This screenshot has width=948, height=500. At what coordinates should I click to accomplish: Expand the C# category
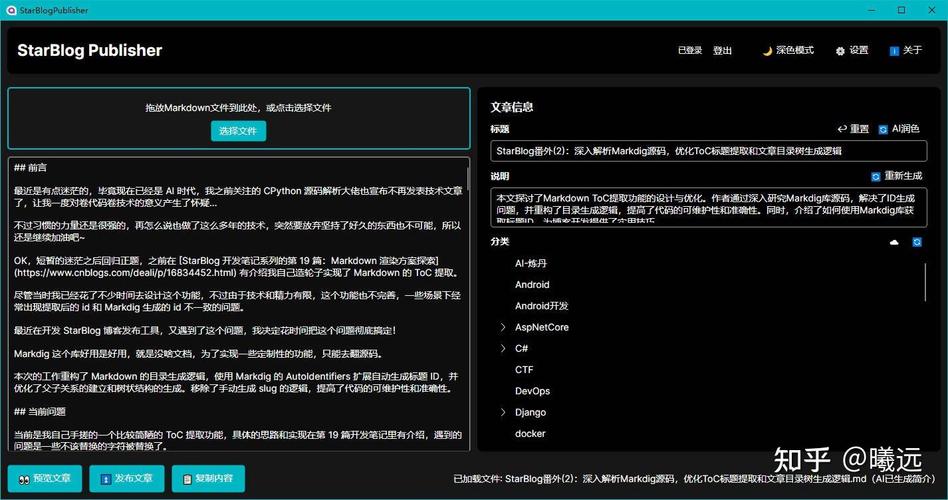point(502,348)
